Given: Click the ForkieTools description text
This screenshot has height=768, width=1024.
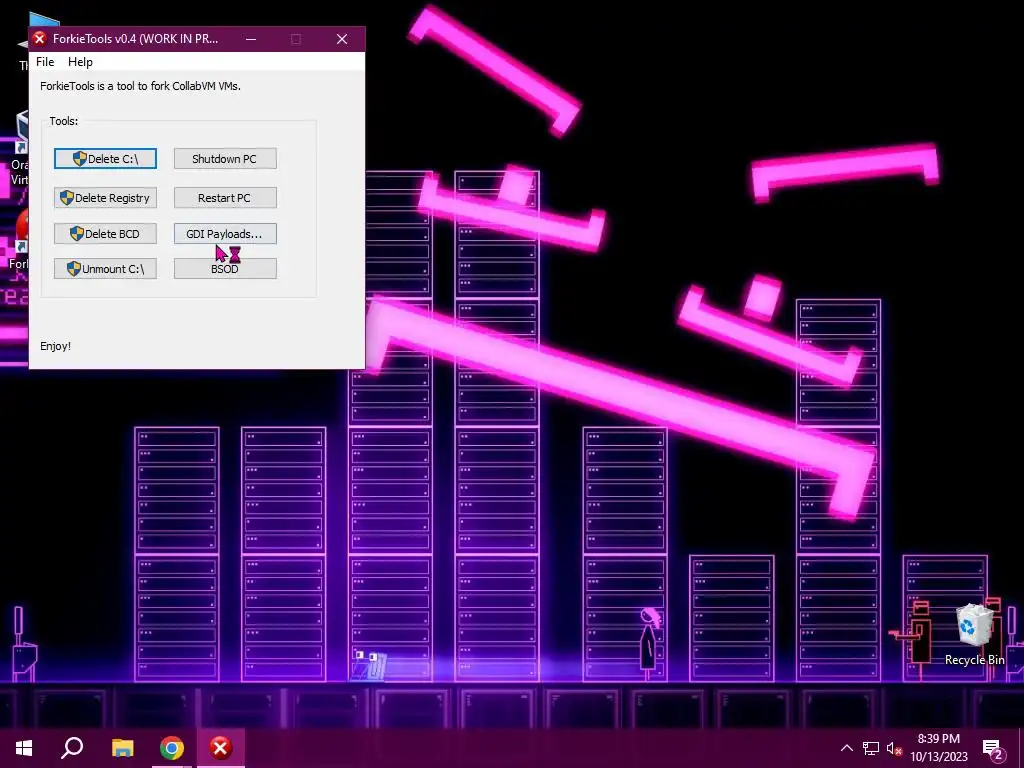Looking at the screenshot, I should pyautogui.click(x=140, y=86).
